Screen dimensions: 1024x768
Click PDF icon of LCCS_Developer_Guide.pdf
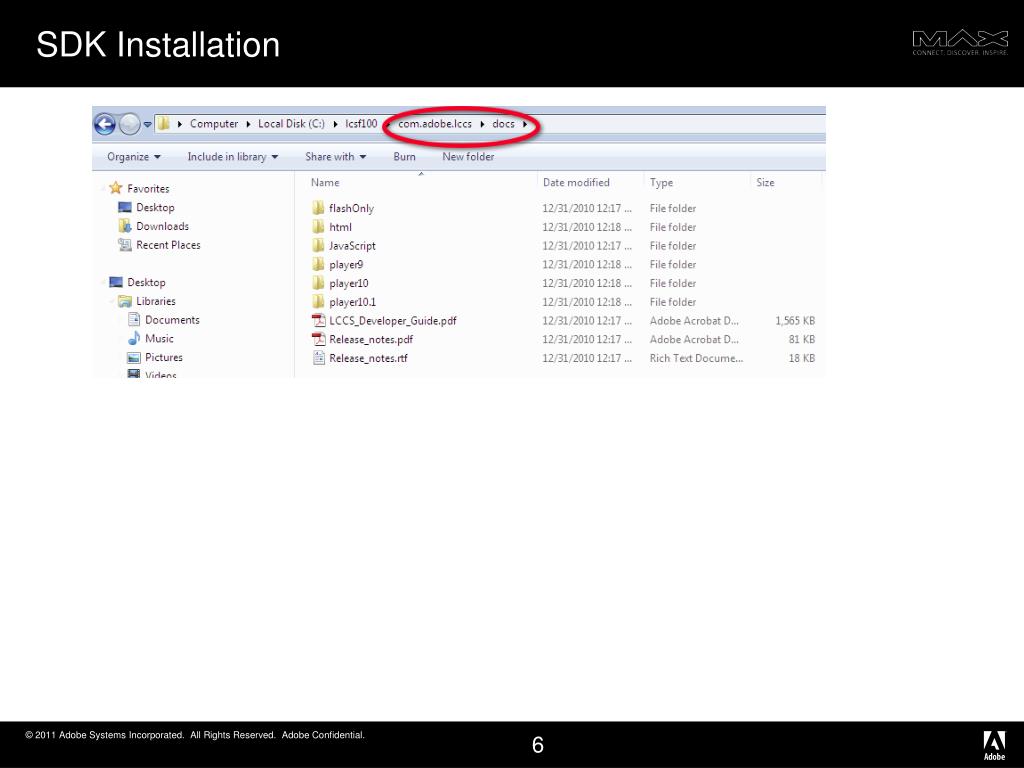pos(319,321)
